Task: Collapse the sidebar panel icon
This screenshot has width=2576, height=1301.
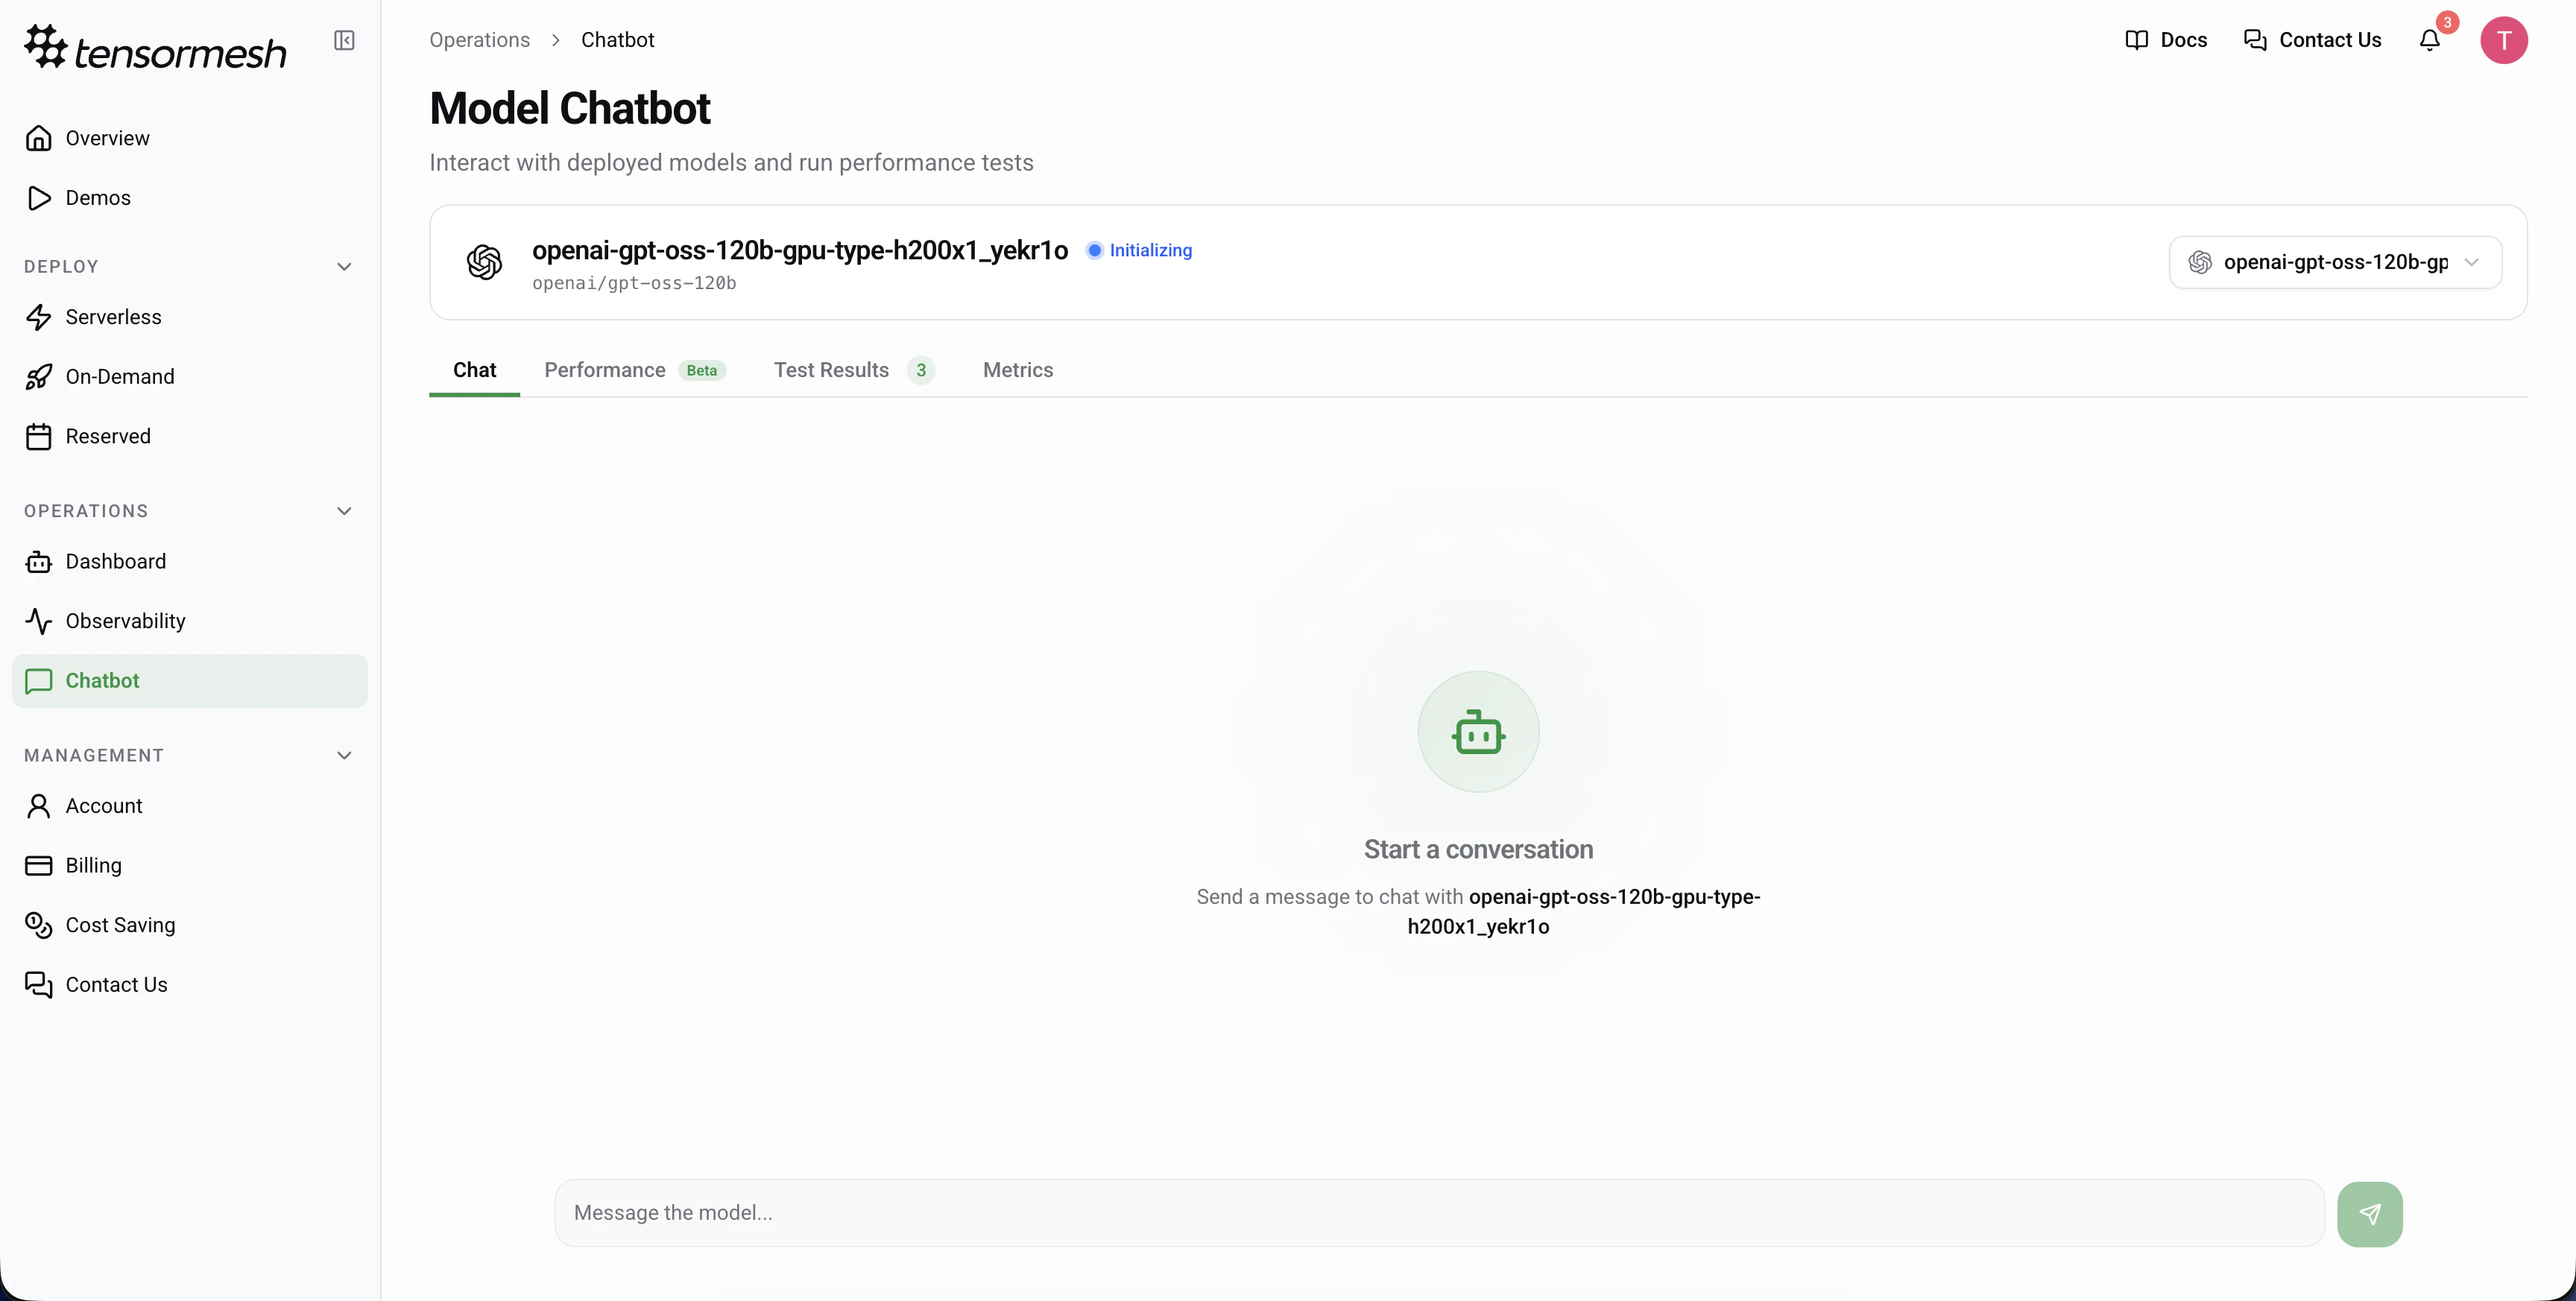Action: click(x=344, y=40)
